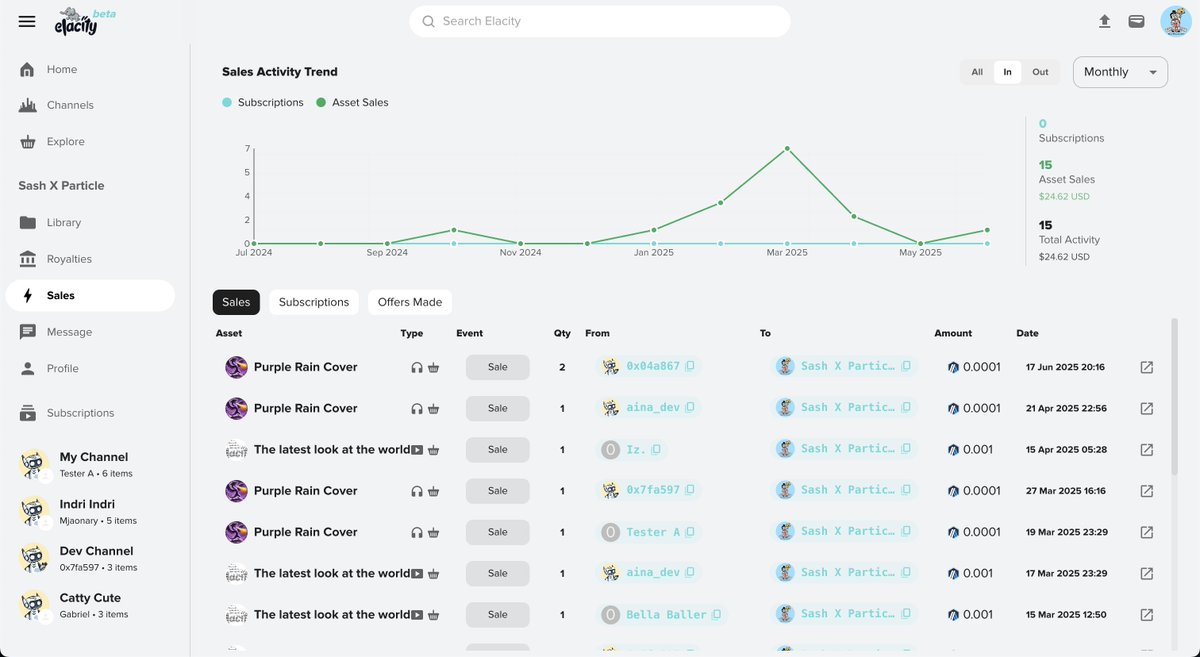Click the Search Elacity field
The height and width of the screenshot is (657, 1200).
tap(600, 21)
